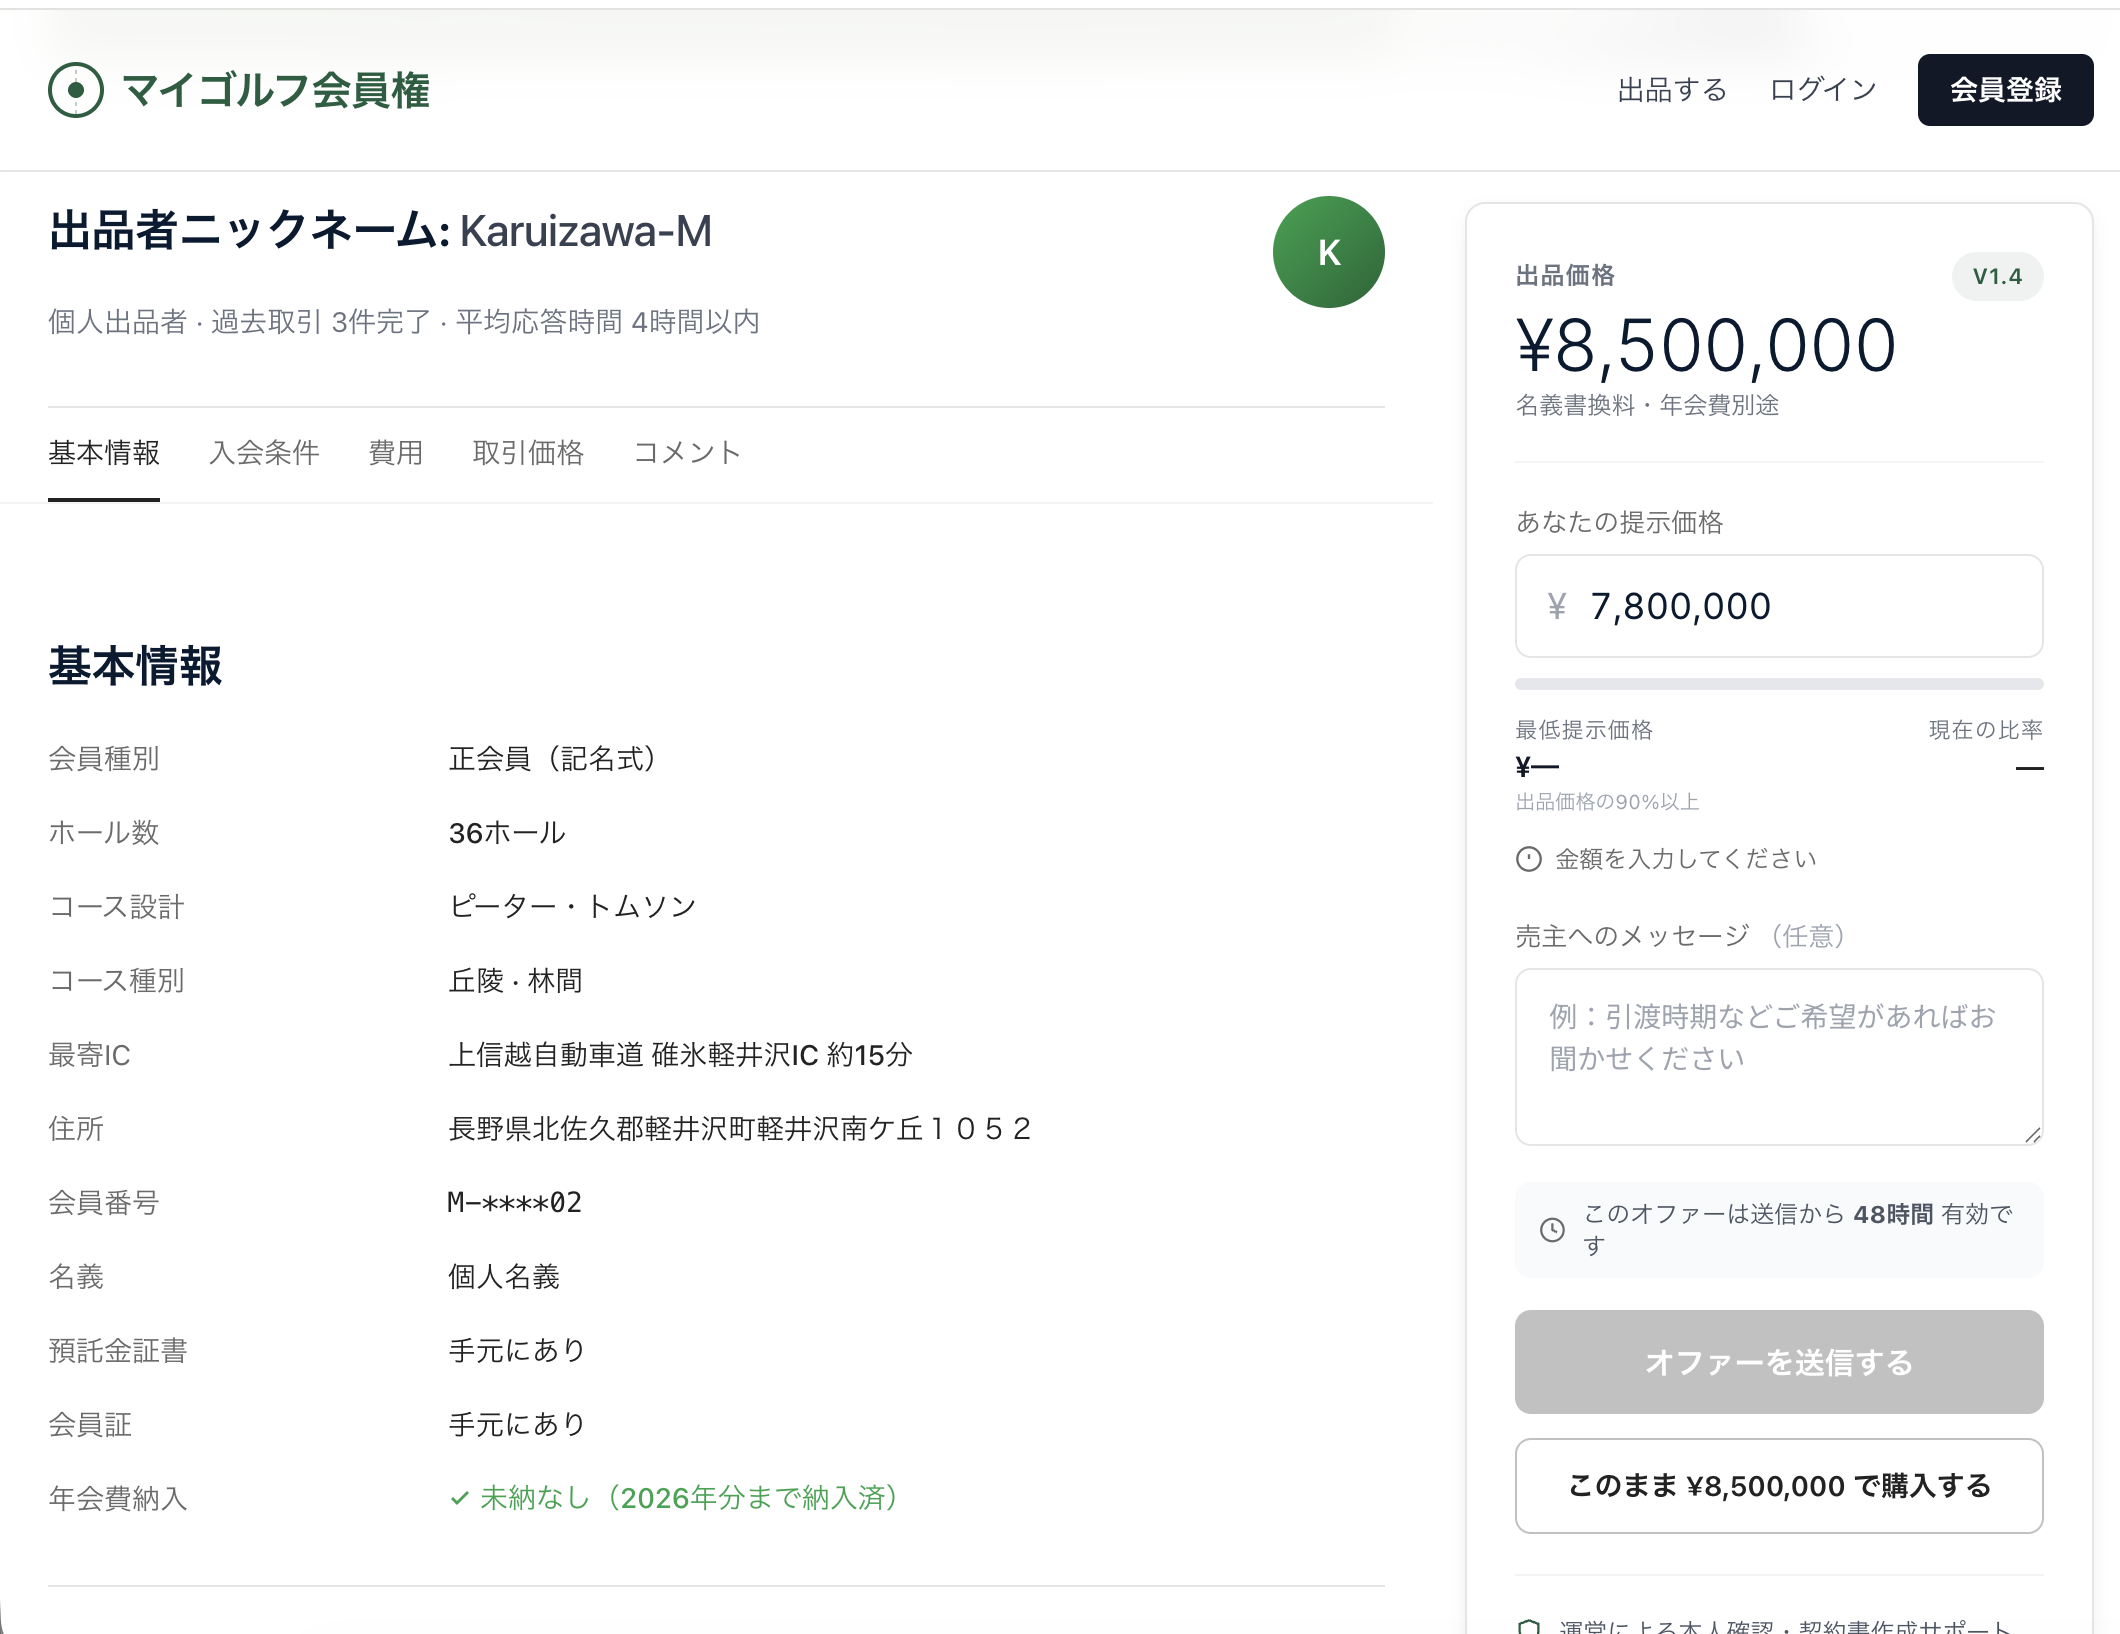2120x1634 pixels.
Task: Switch to the 入会条件 tab
Action: 264,452
